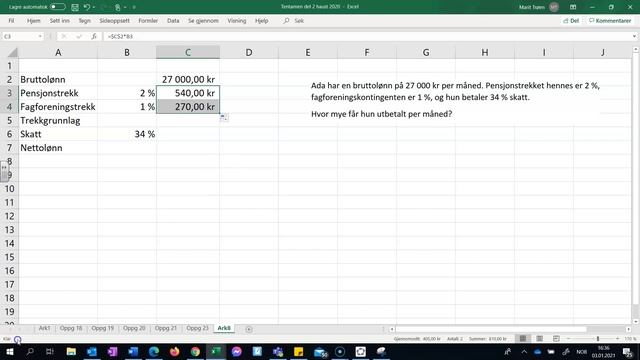Select the Nettolønn cell
Image resolution: width=640 pixels, height=360 pixels.
point(58,148)
